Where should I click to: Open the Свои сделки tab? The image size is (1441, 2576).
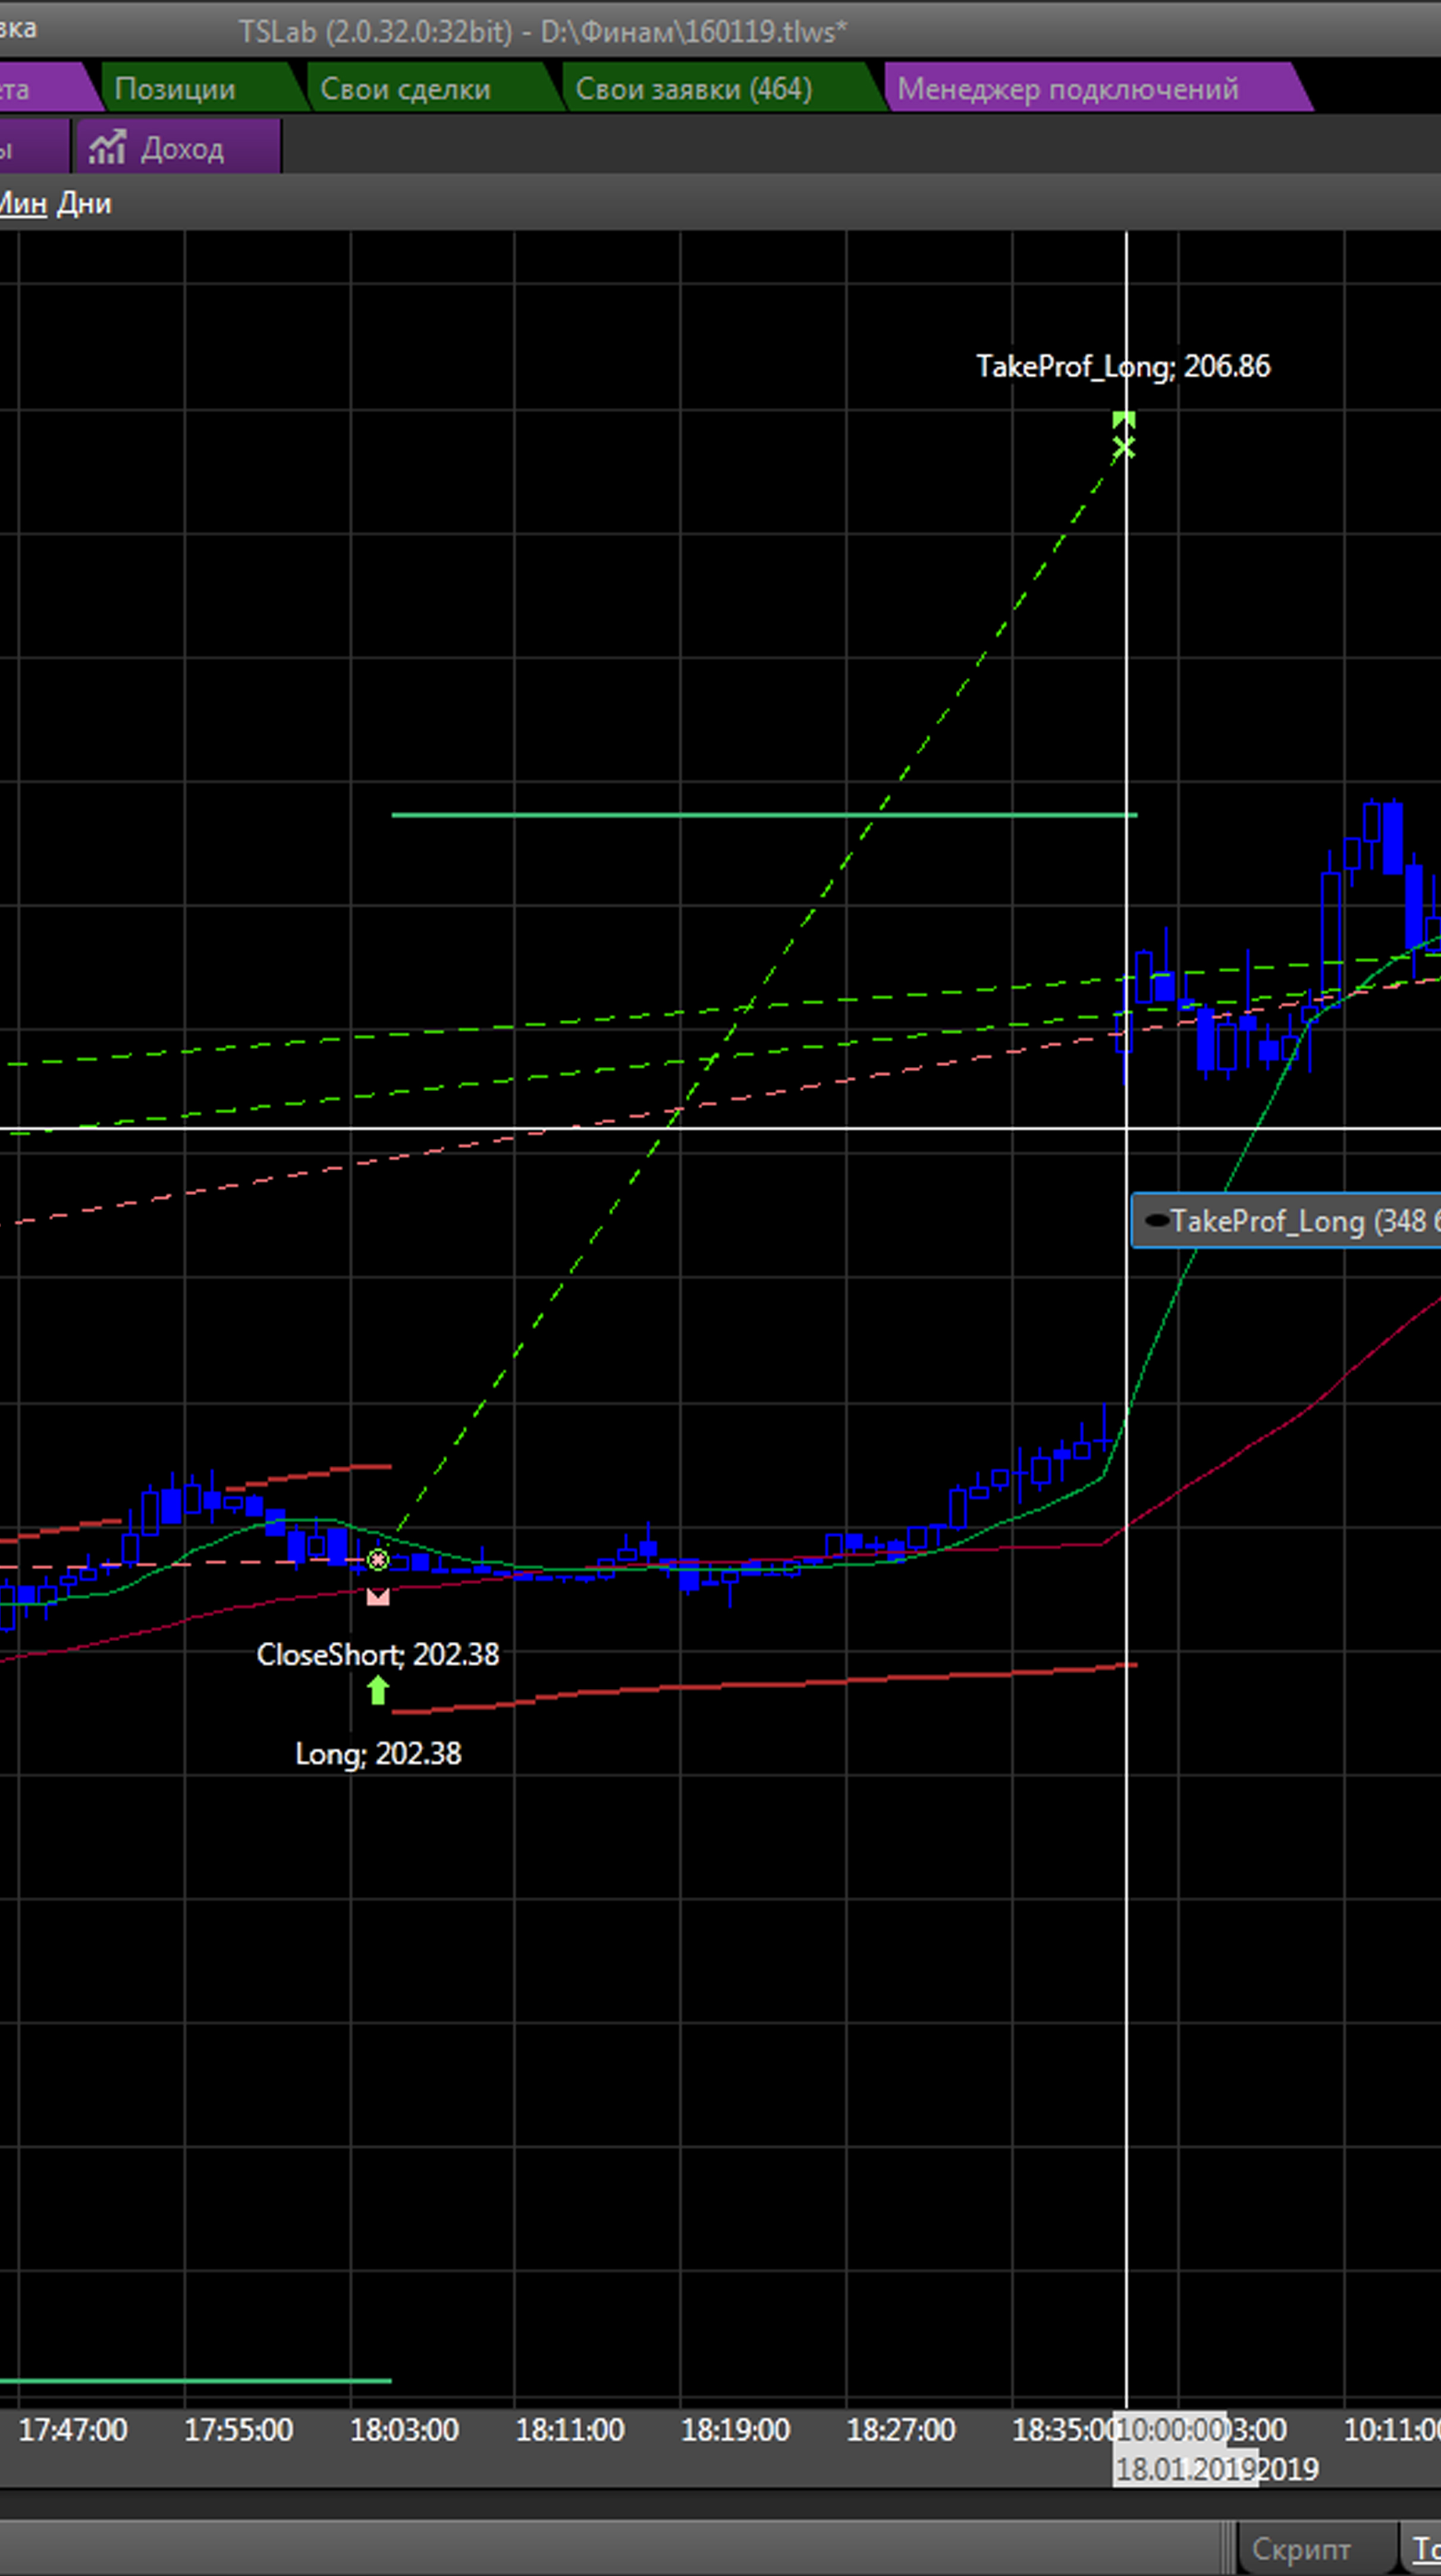(405, 89)
